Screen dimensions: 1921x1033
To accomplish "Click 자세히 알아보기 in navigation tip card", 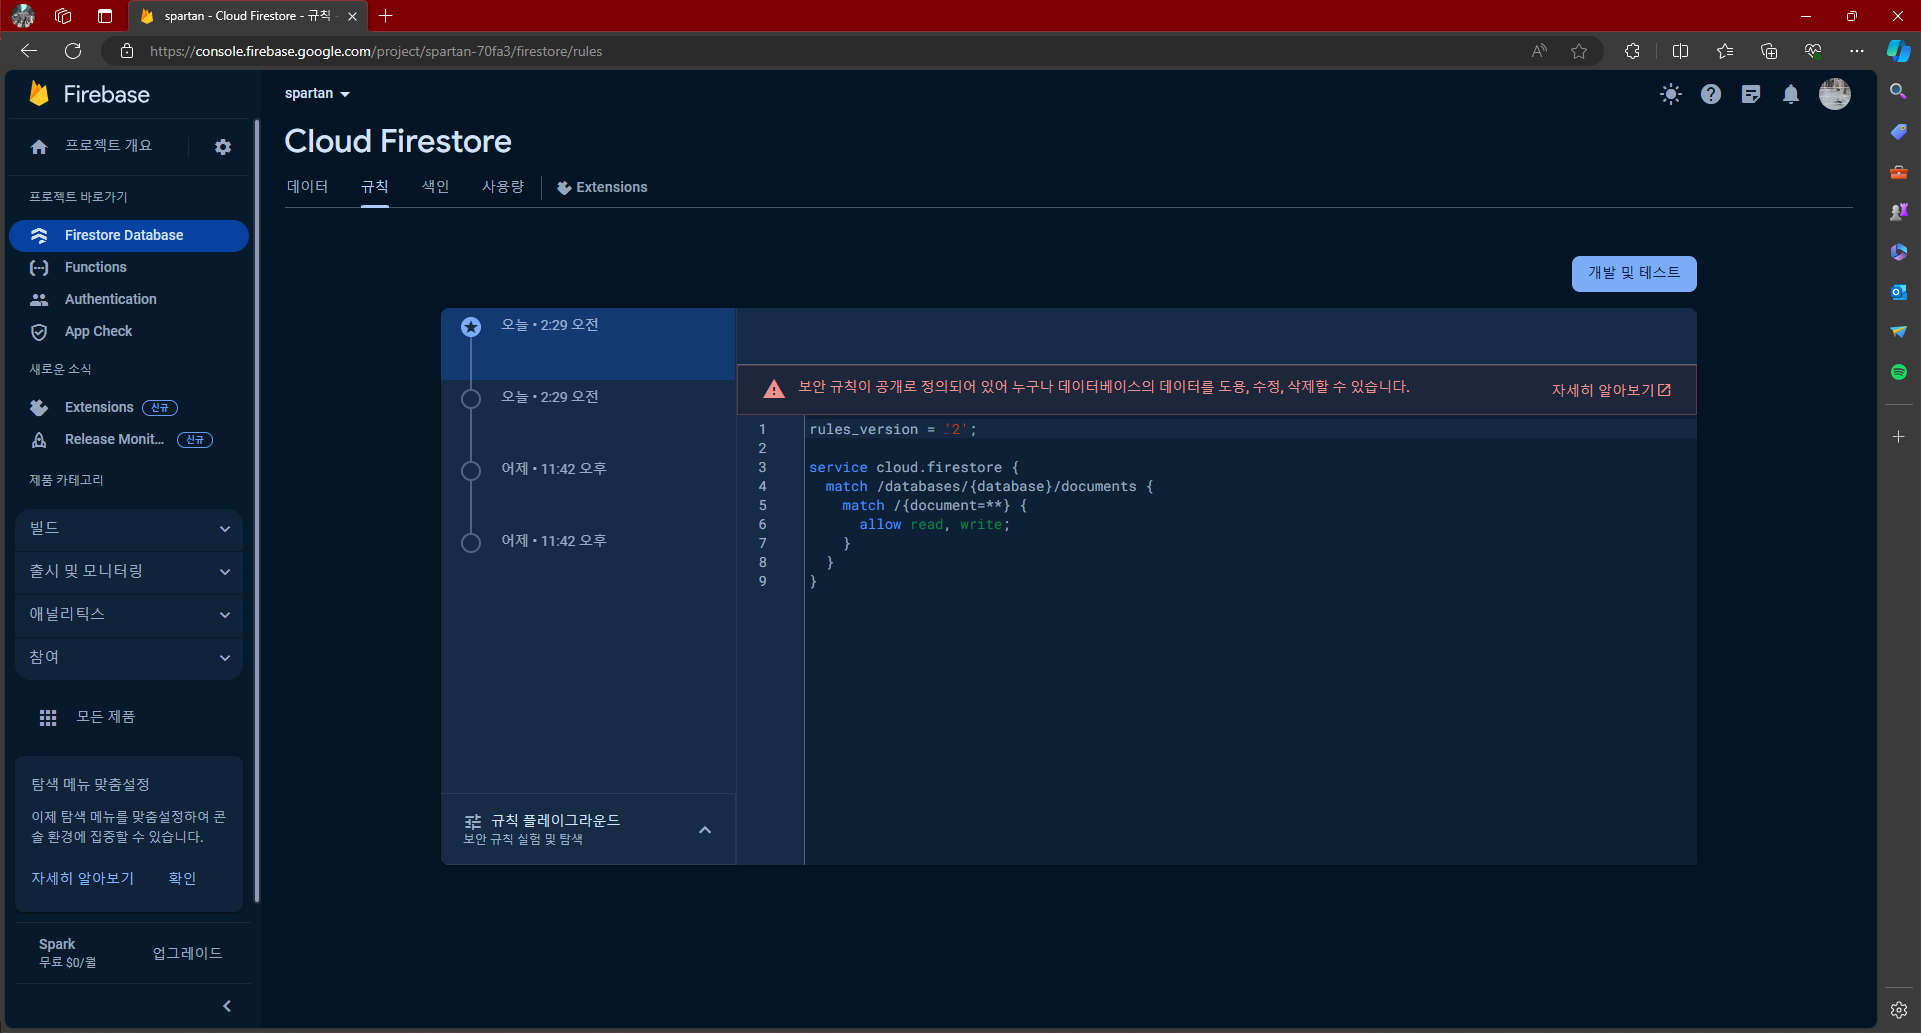I will pyautogui.click(x=82, y=878).
